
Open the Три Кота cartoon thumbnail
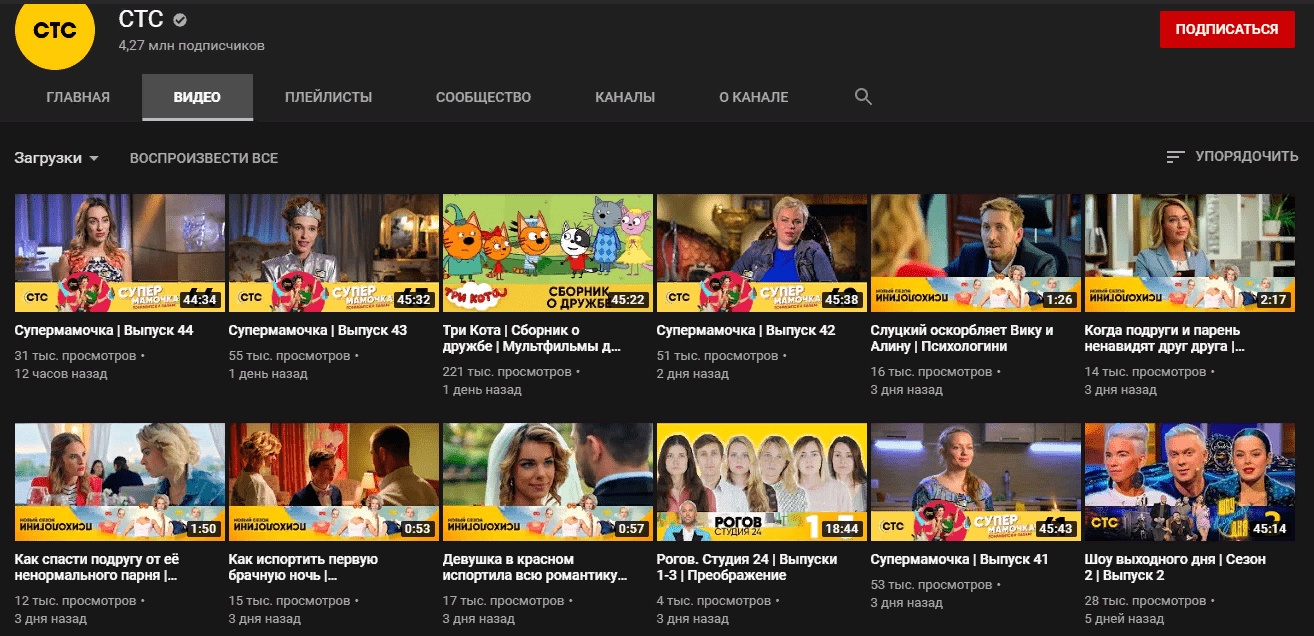(x=548, y=253)
